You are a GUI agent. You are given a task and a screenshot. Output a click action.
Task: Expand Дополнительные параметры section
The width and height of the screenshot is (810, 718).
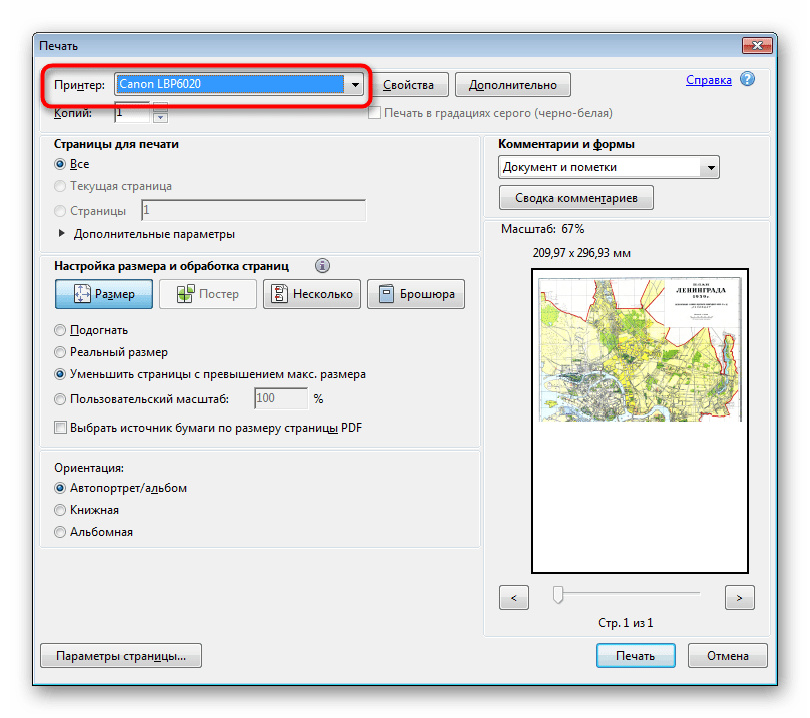pos(61,233)
